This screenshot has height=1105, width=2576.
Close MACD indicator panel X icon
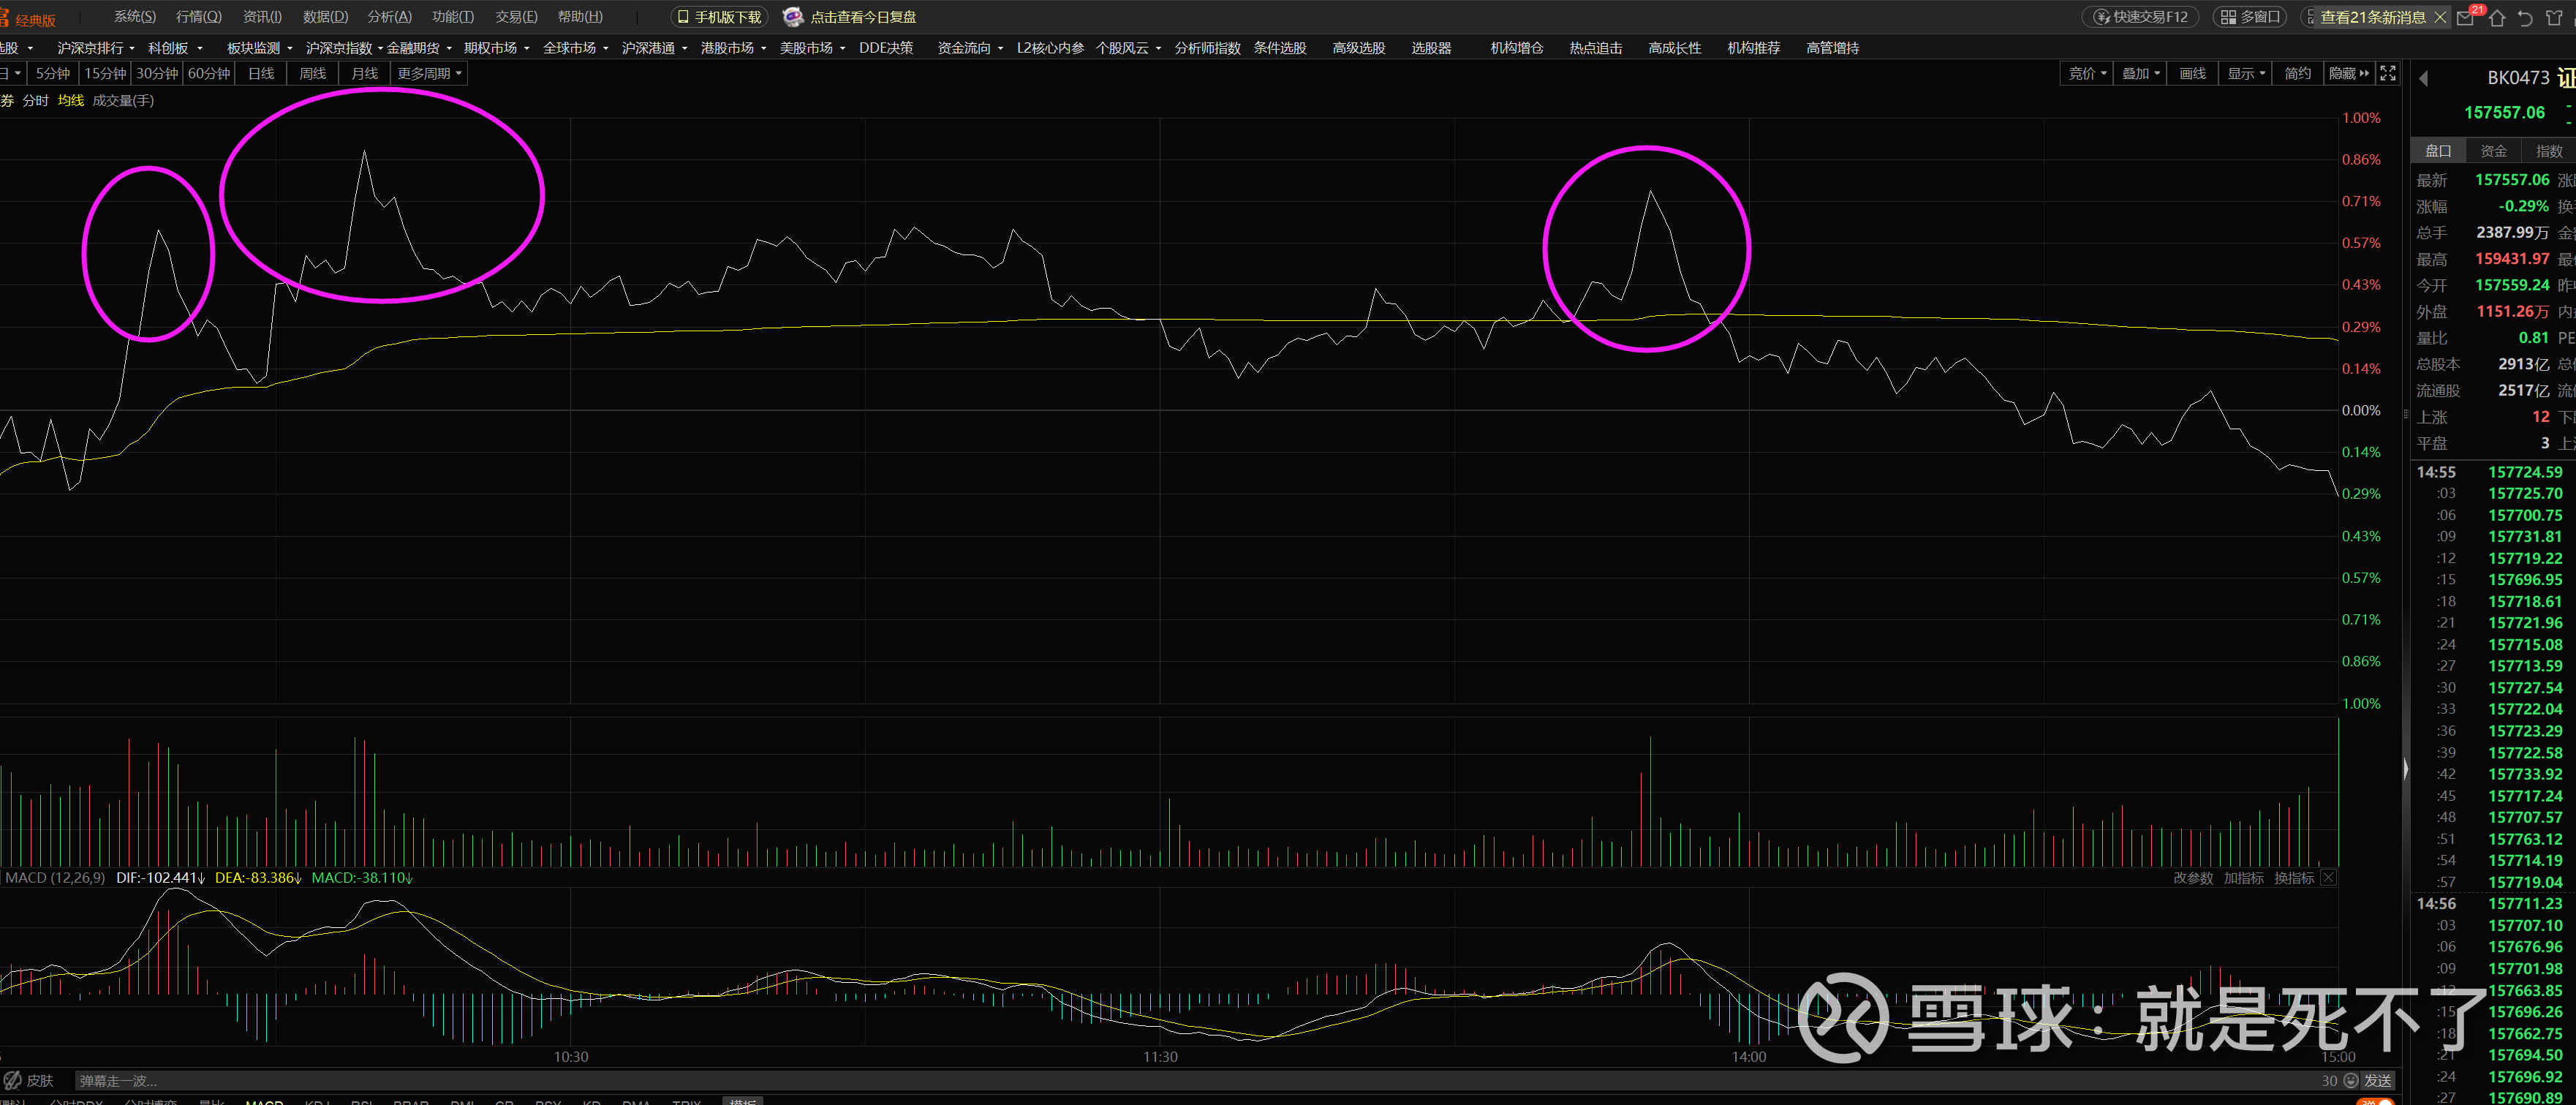(2329, 877)
